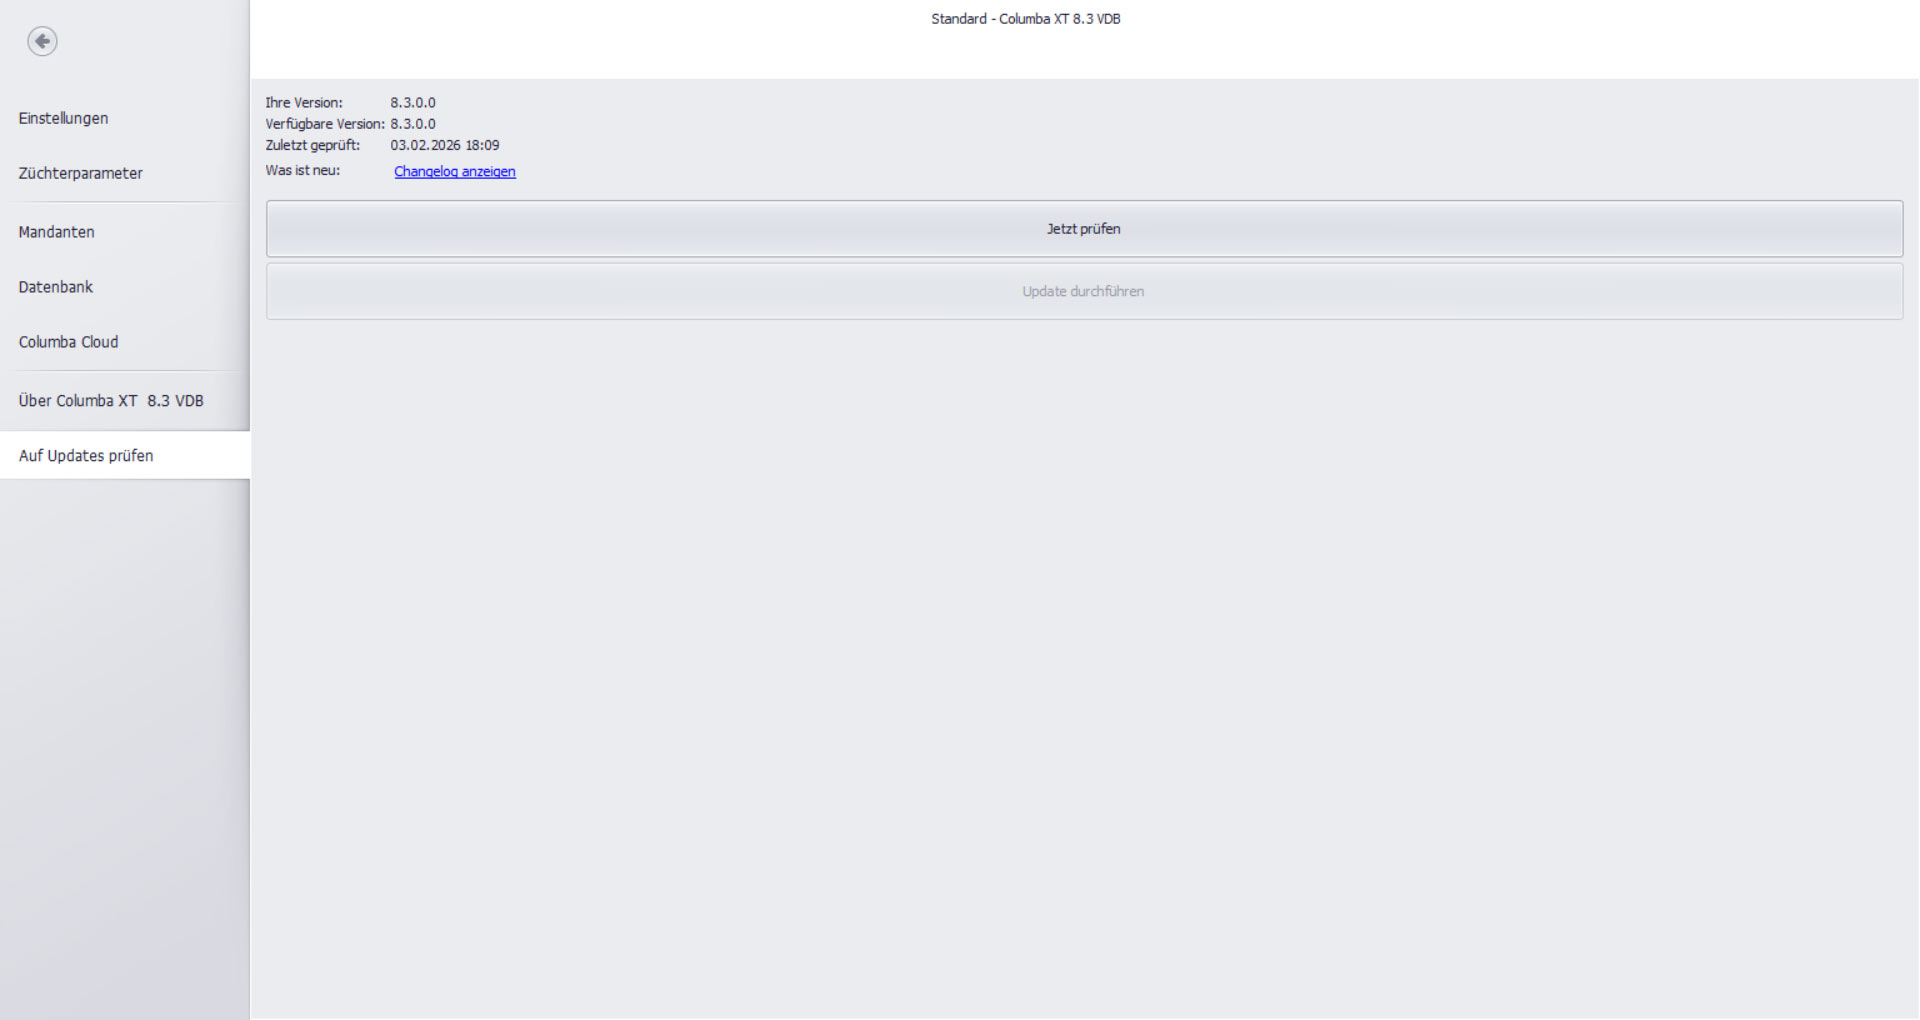The image size is (1920, 1020).
Task: Go to the Datenbank section
Action: (x=55, y=287)
